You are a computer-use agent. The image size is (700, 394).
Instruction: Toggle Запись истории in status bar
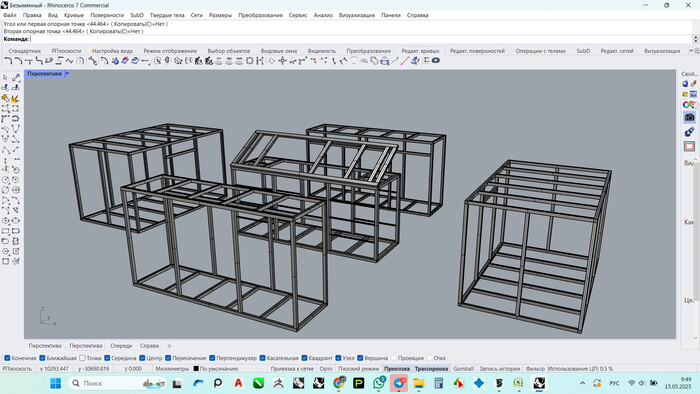pos(500,369)
